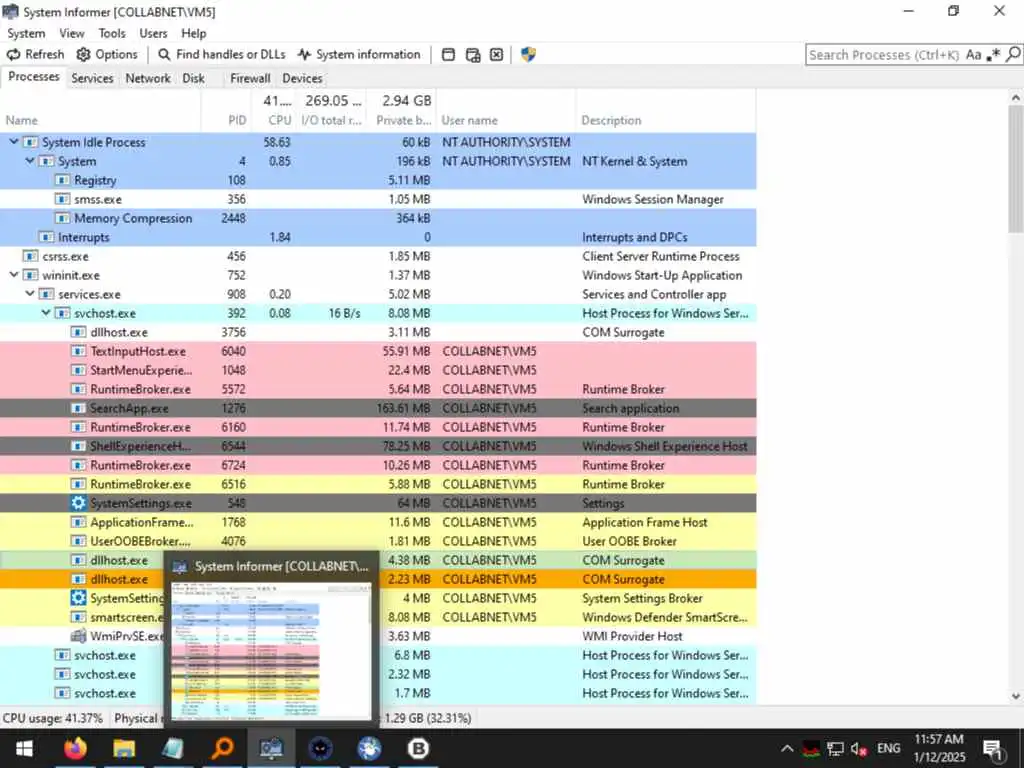Click the muted volume tray icon
1024x768 pixels.
click(859, 748)
